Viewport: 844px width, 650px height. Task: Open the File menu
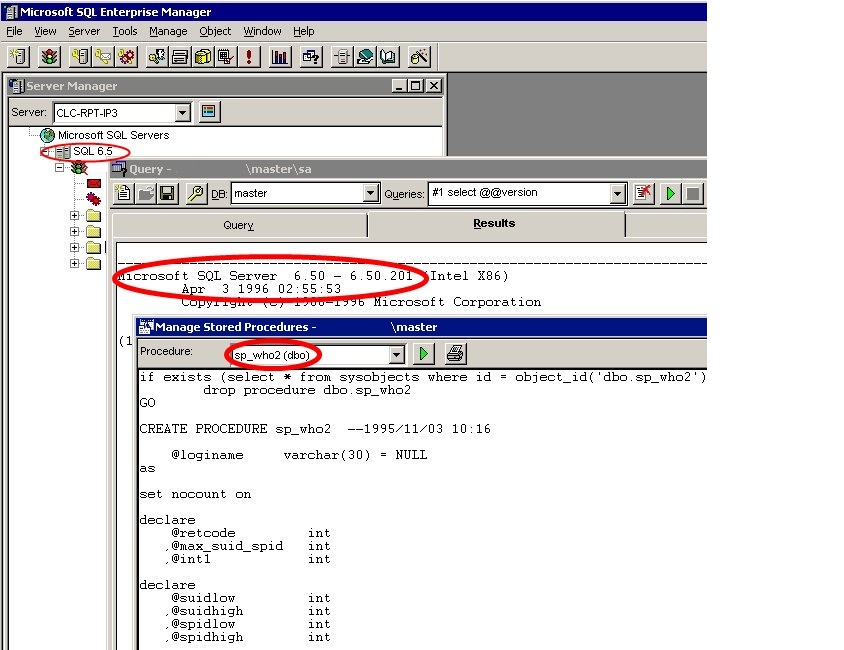(x=15, y=31)
